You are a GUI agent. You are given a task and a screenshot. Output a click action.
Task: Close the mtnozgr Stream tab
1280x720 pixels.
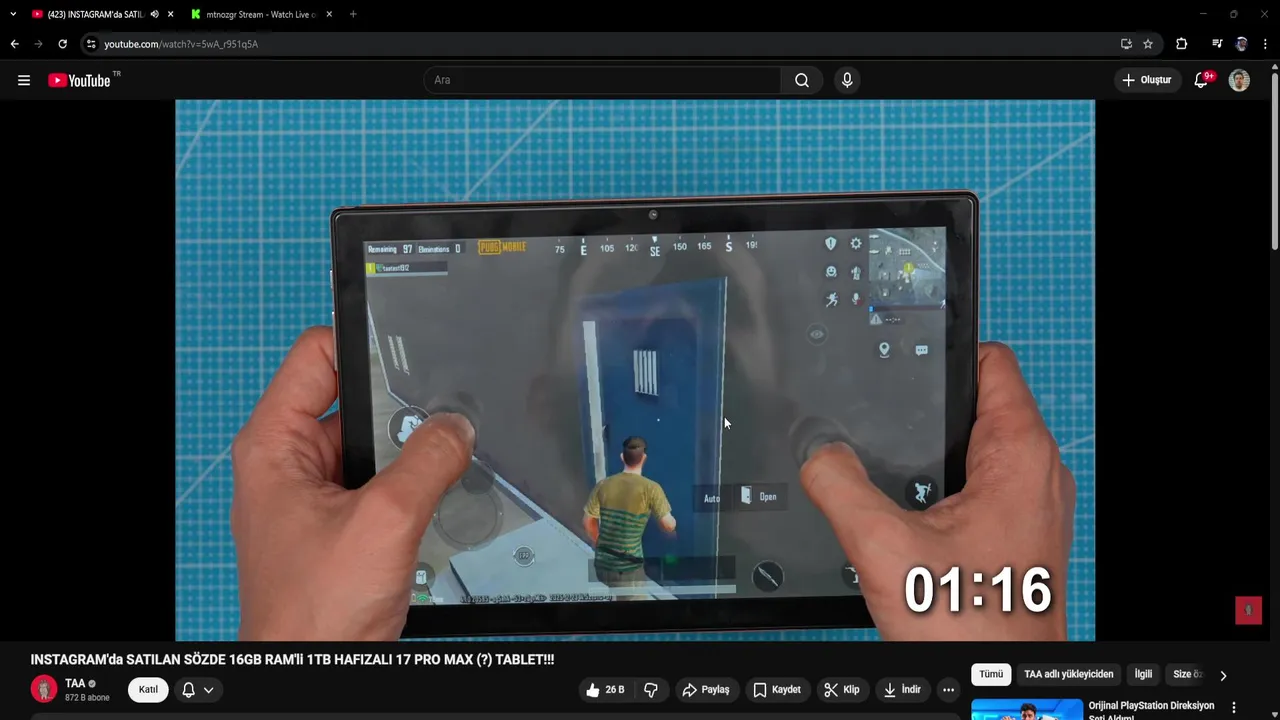329,14
